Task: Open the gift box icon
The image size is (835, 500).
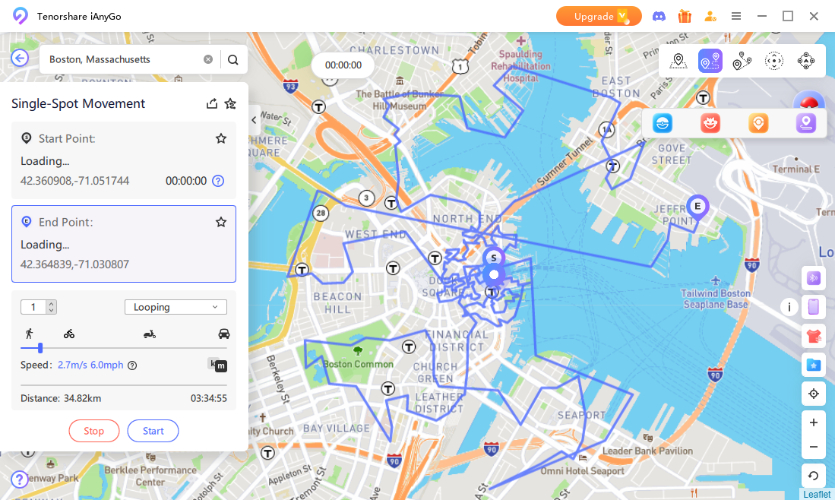Action: (x=684, y=17)
